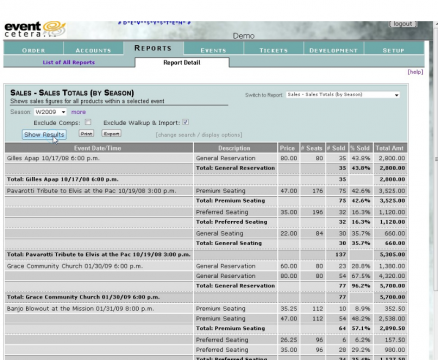Select the Reports tab
The height and width of the screenshot is (360, 438).
click(153, 48)
